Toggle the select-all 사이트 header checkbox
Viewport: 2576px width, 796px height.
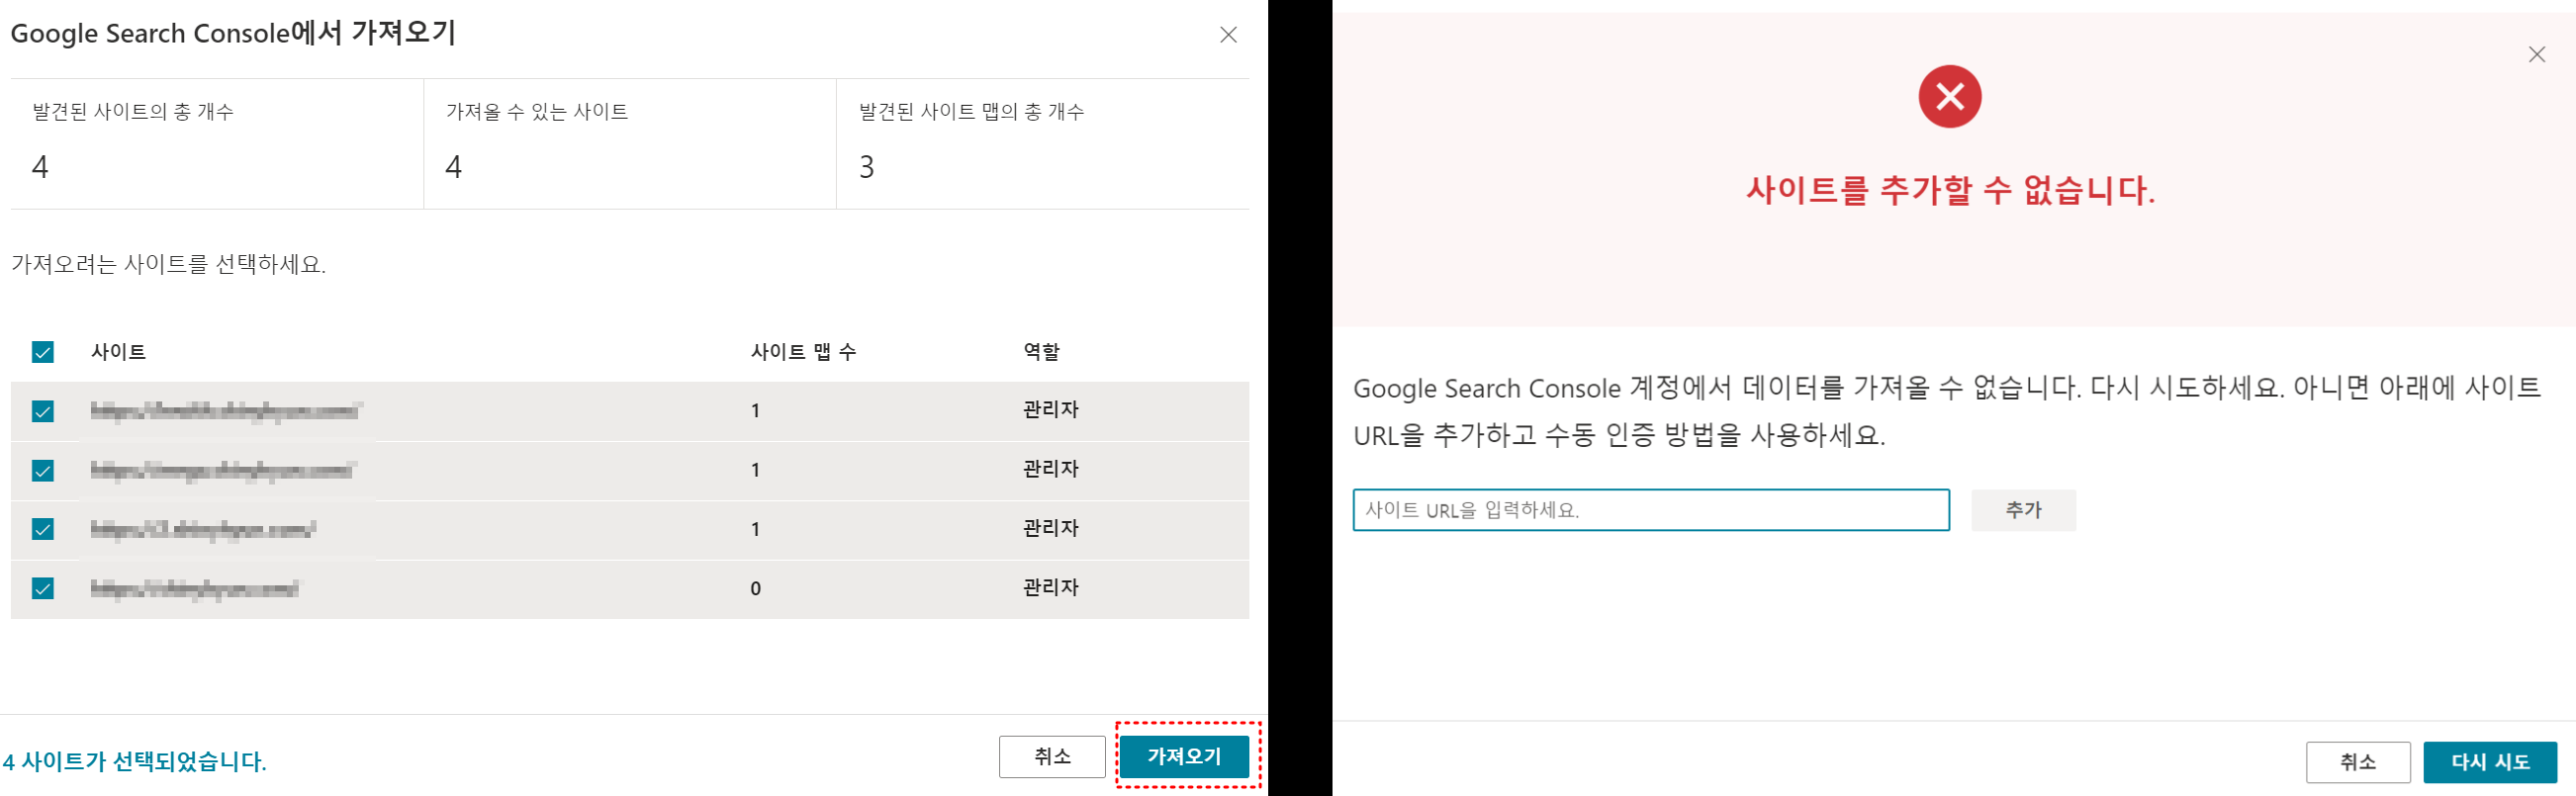pos(42,352)
